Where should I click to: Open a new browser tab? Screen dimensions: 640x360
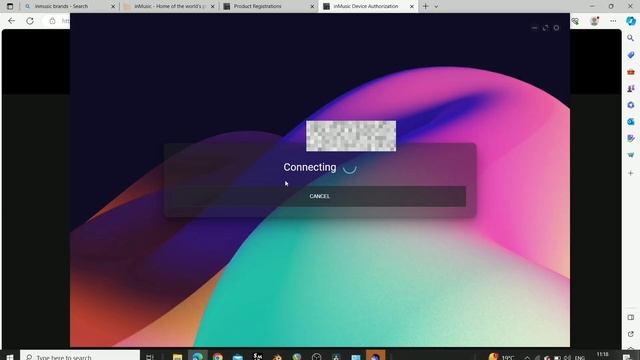coord(425,6)
